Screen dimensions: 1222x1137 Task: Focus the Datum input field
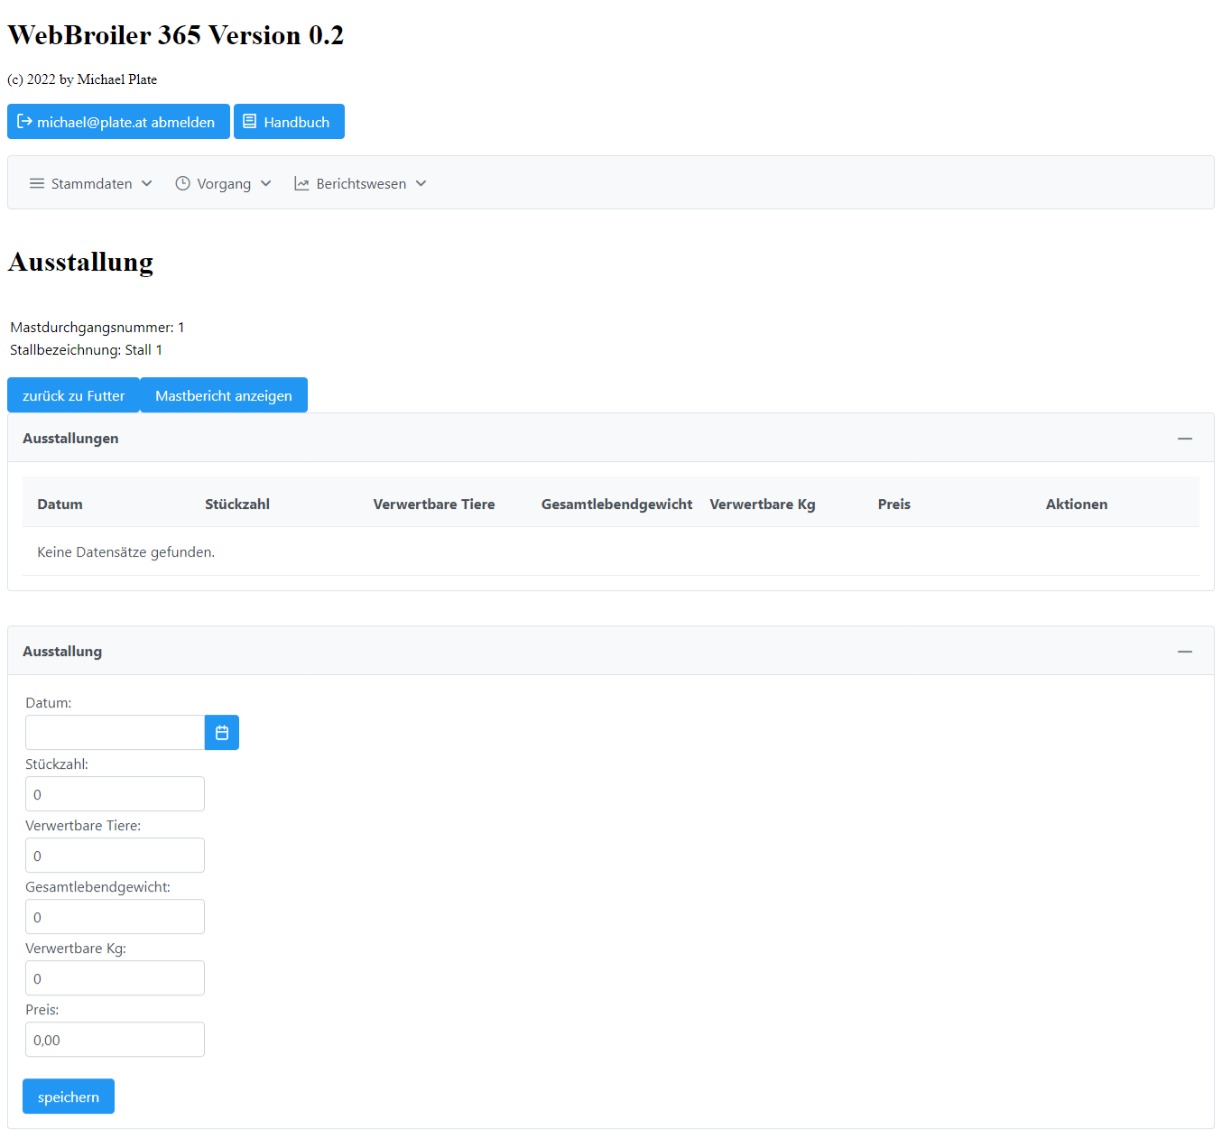coord(115,733)
